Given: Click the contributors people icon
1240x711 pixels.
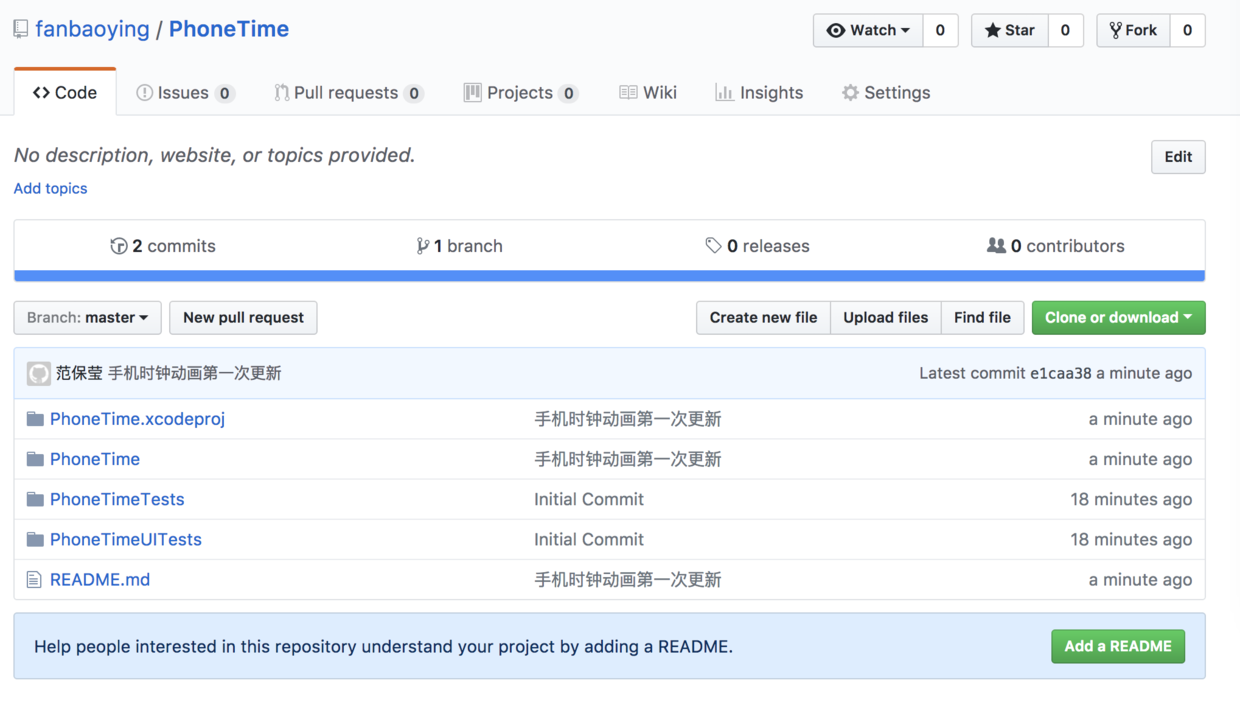Looking at the screenshot, I should click(996, 246).
